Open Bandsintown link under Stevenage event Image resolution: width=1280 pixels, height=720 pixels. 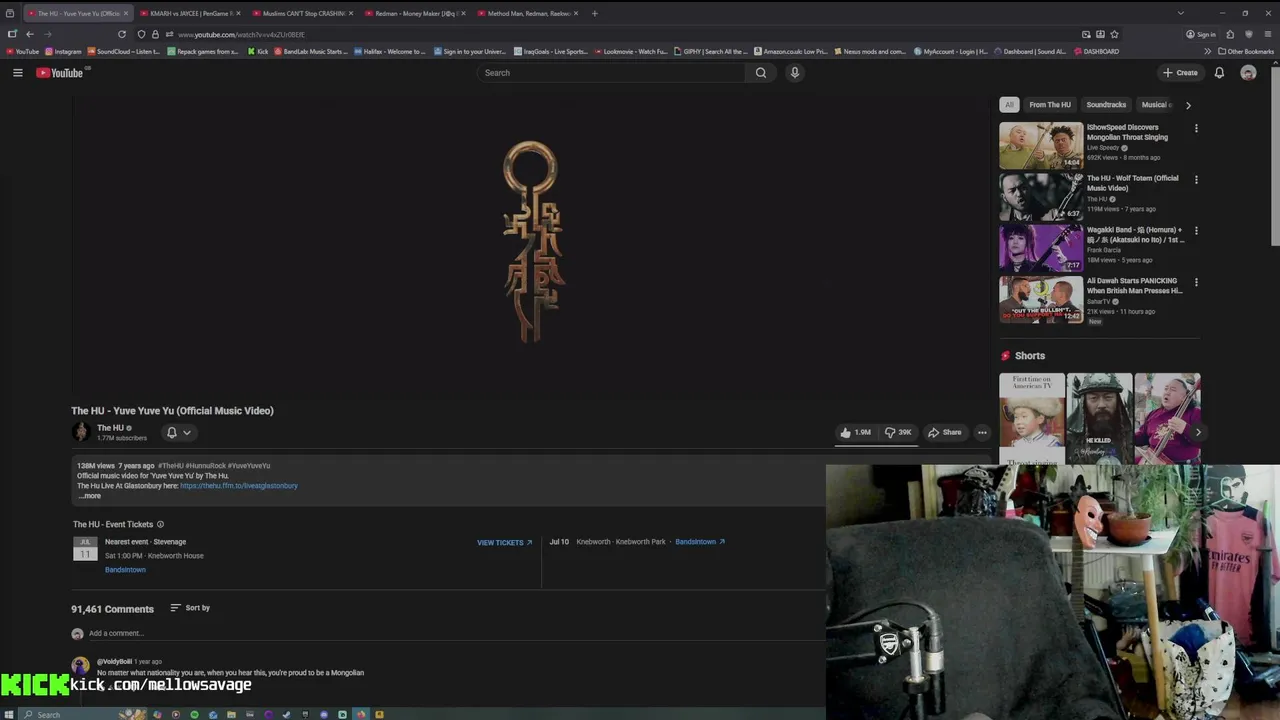point(125,569)
